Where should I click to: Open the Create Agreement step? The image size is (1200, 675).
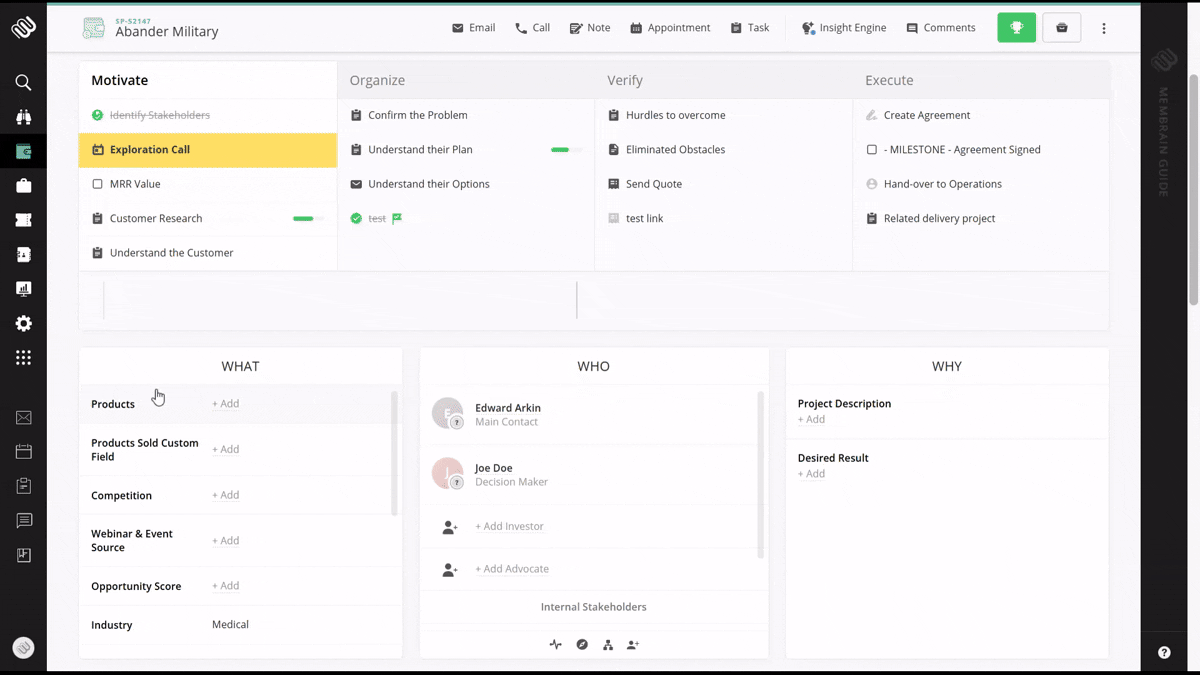click(x=927, y=115)
